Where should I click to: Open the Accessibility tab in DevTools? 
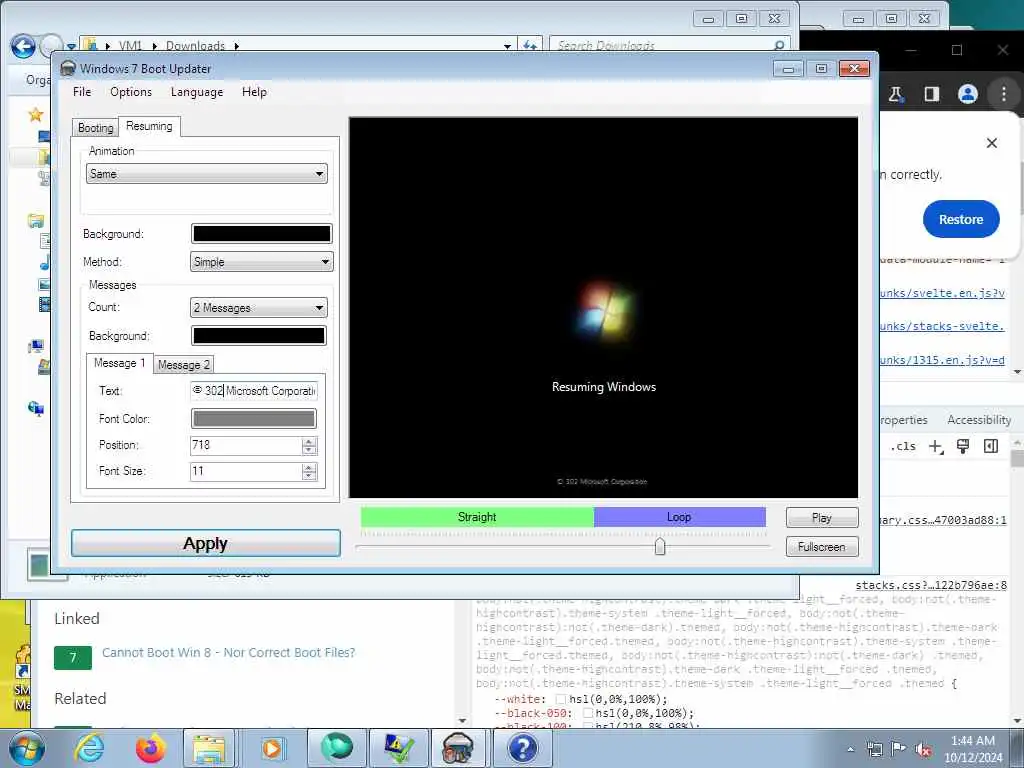(979, 420)
